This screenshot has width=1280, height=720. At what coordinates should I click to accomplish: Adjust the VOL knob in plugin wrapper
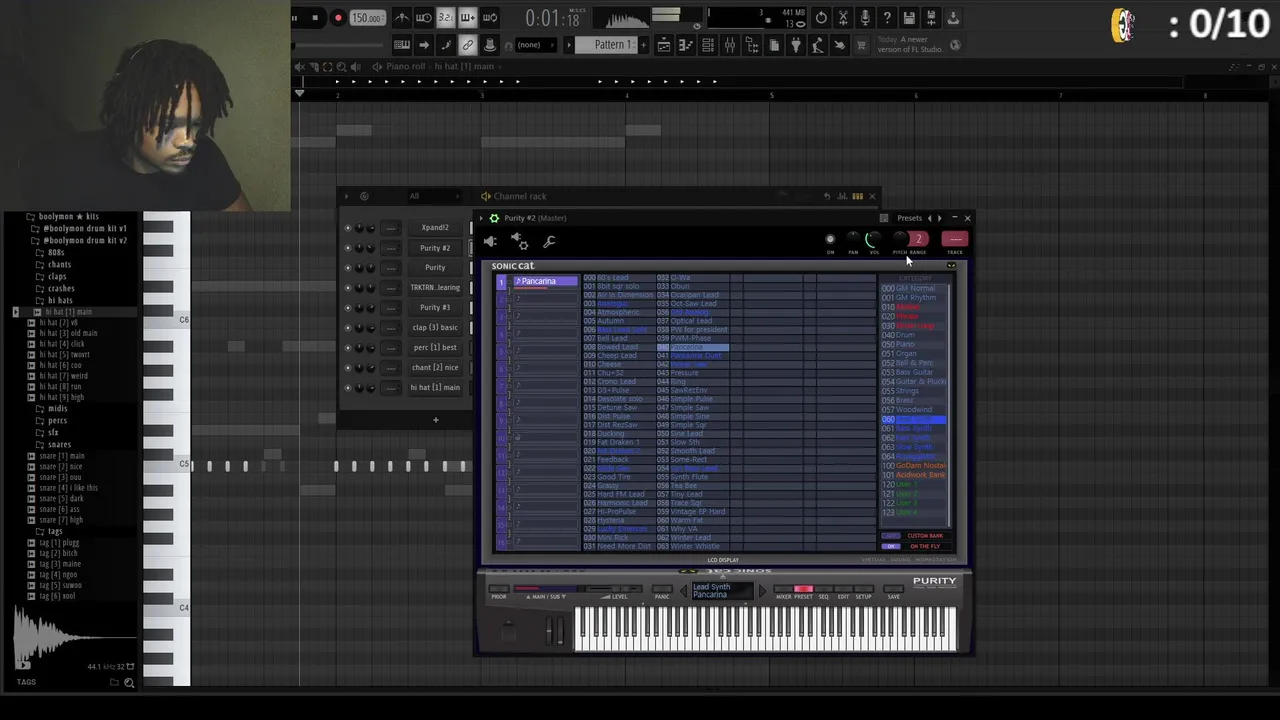pyautogui.click(x=873, y=239)
